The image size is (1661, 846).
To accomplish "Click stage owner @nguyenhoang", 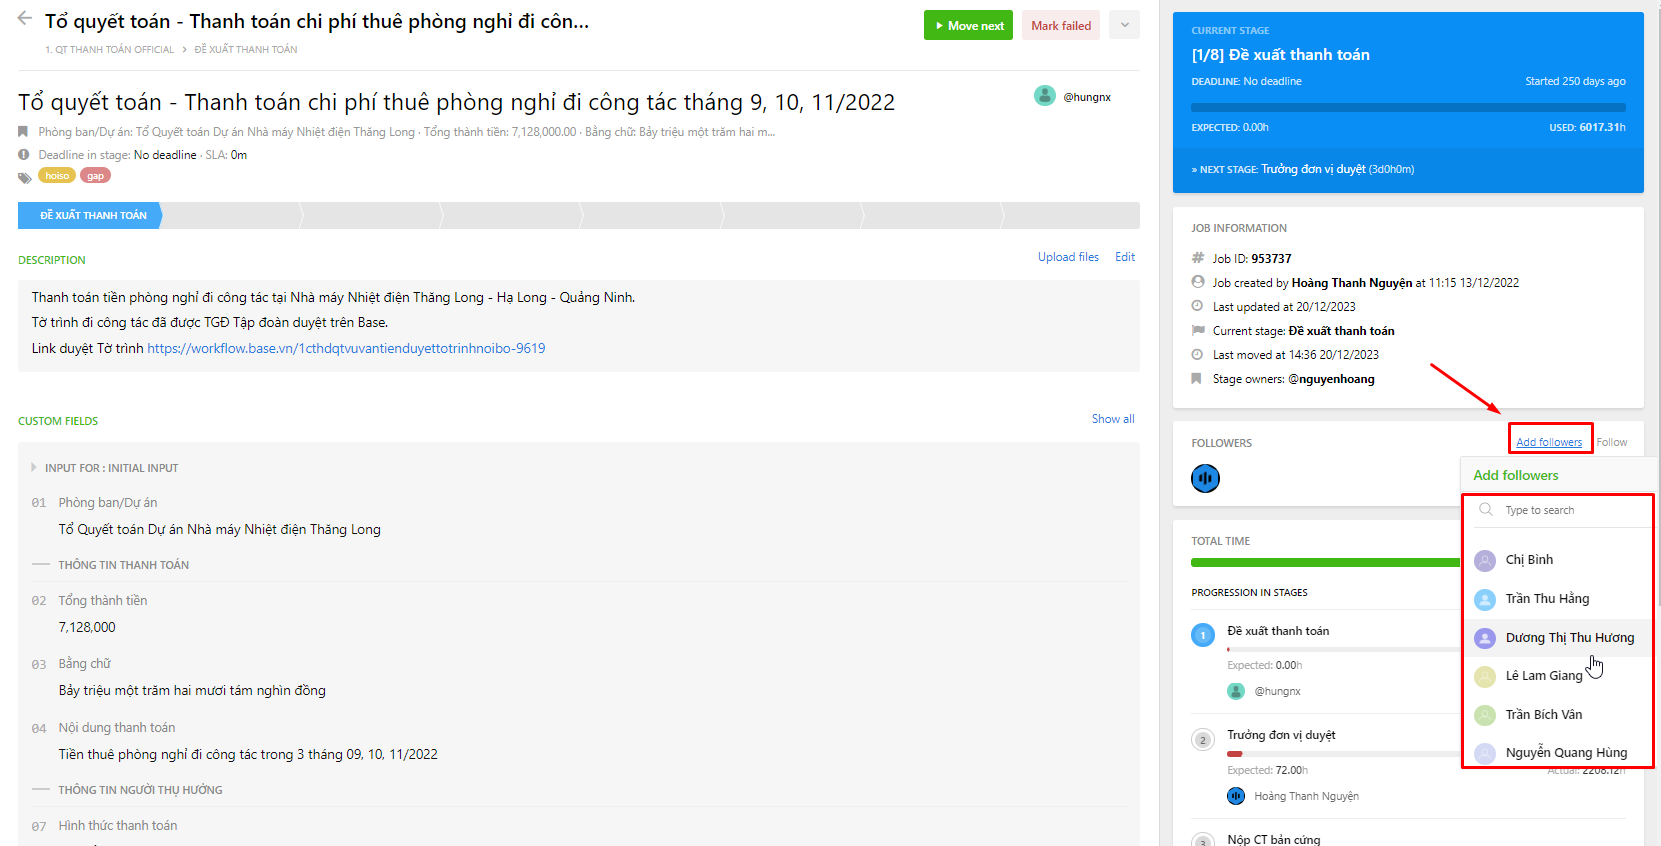I will [x=1331, y=379].
